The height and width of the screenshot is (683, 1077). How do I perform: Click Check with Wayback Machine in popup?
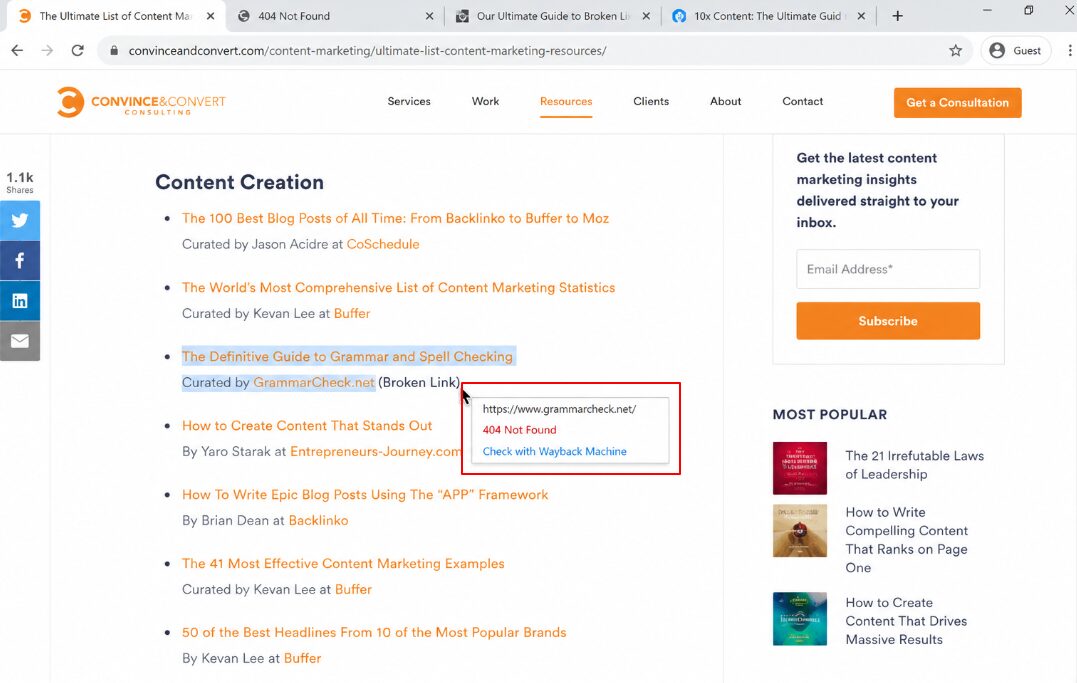(x=554, y=451)
